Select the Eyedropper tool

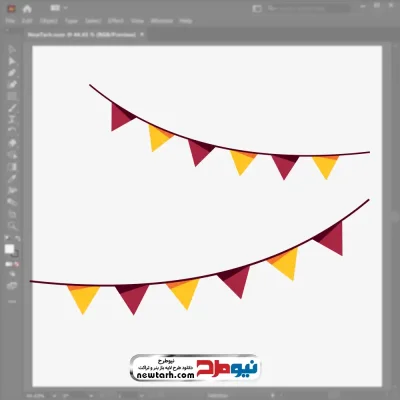tap(12, 178)
